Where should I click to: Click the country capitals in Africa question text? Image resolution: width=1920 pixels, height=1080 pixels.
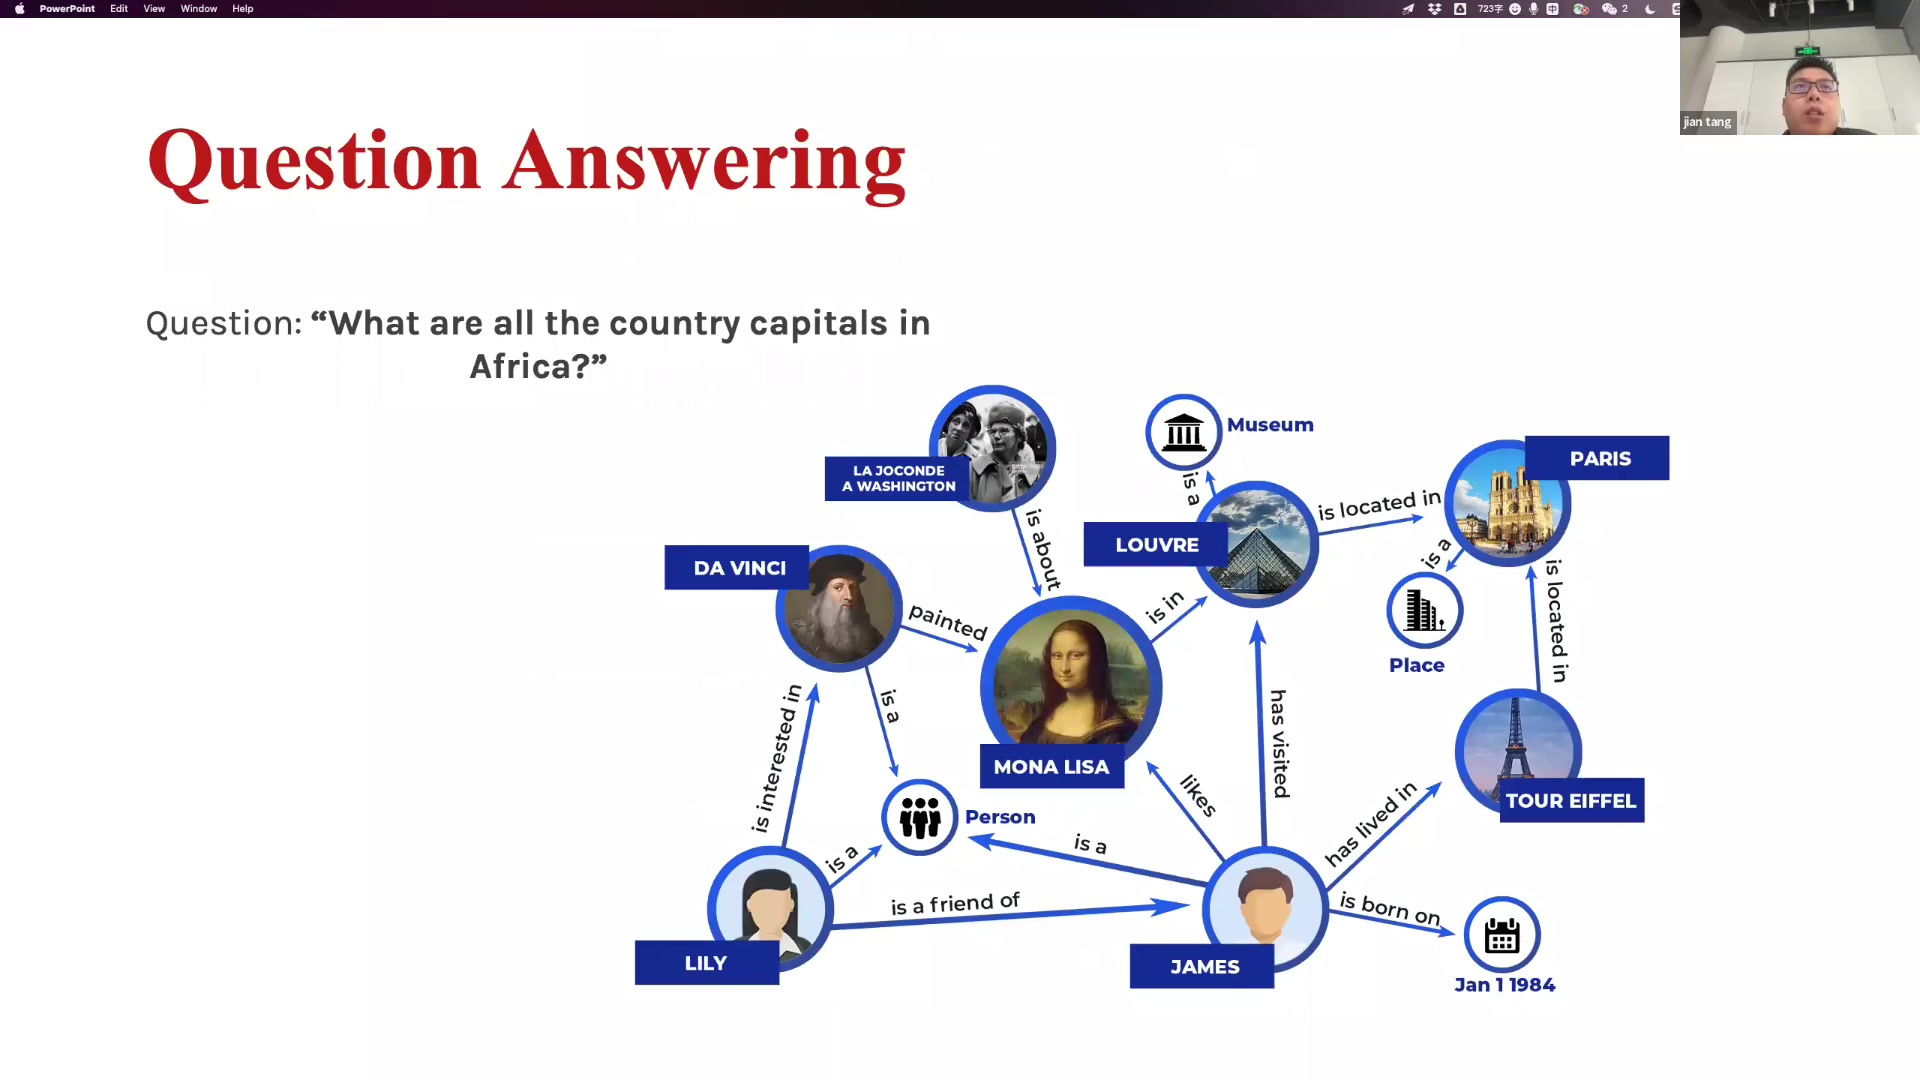538,344
